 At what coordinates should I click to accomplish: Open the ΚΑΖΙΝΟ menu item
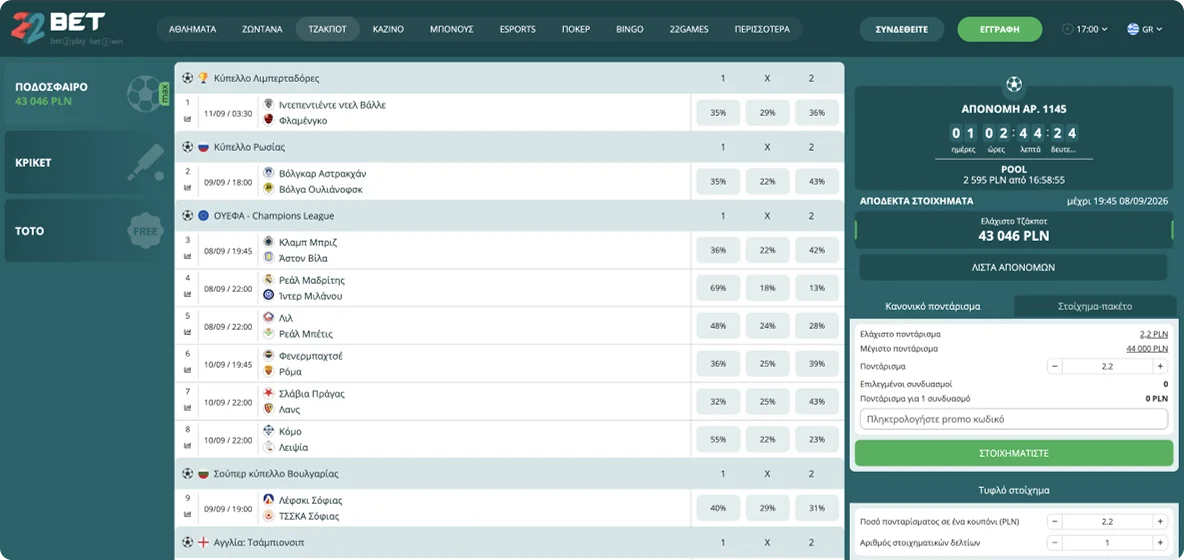388,29
